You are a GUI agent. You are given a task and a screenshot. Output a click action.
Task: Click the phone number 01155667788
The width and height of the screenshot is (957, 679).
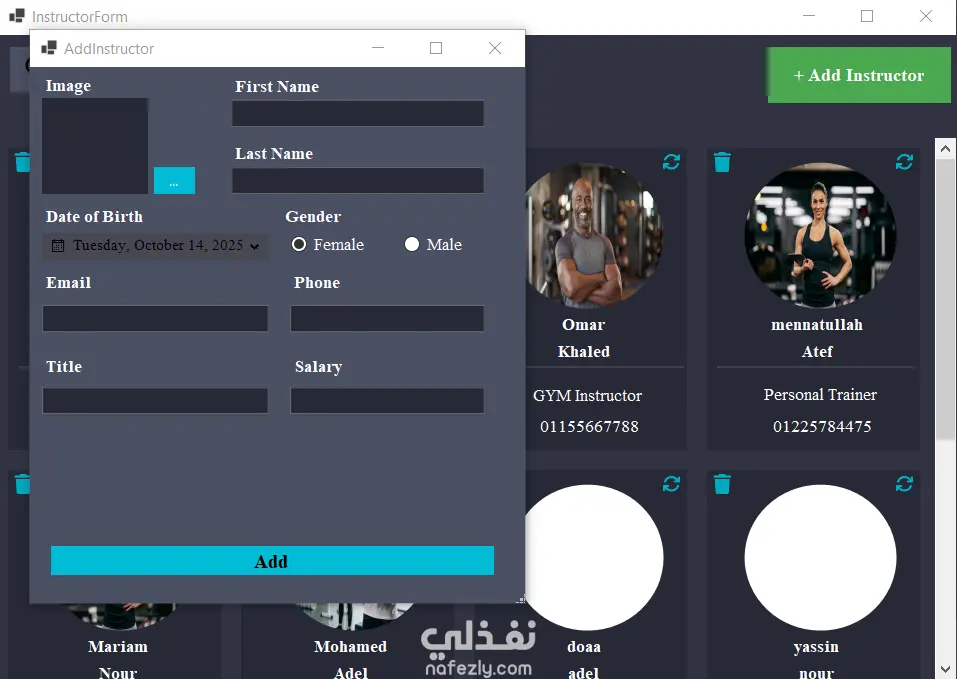pos(590,426)
